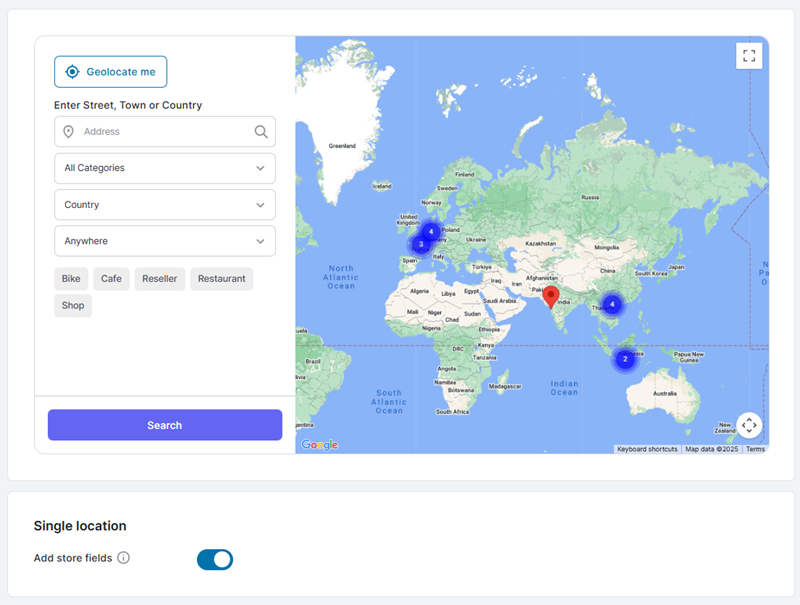
Task: Open the Terms link on the map
Action: 755,449
